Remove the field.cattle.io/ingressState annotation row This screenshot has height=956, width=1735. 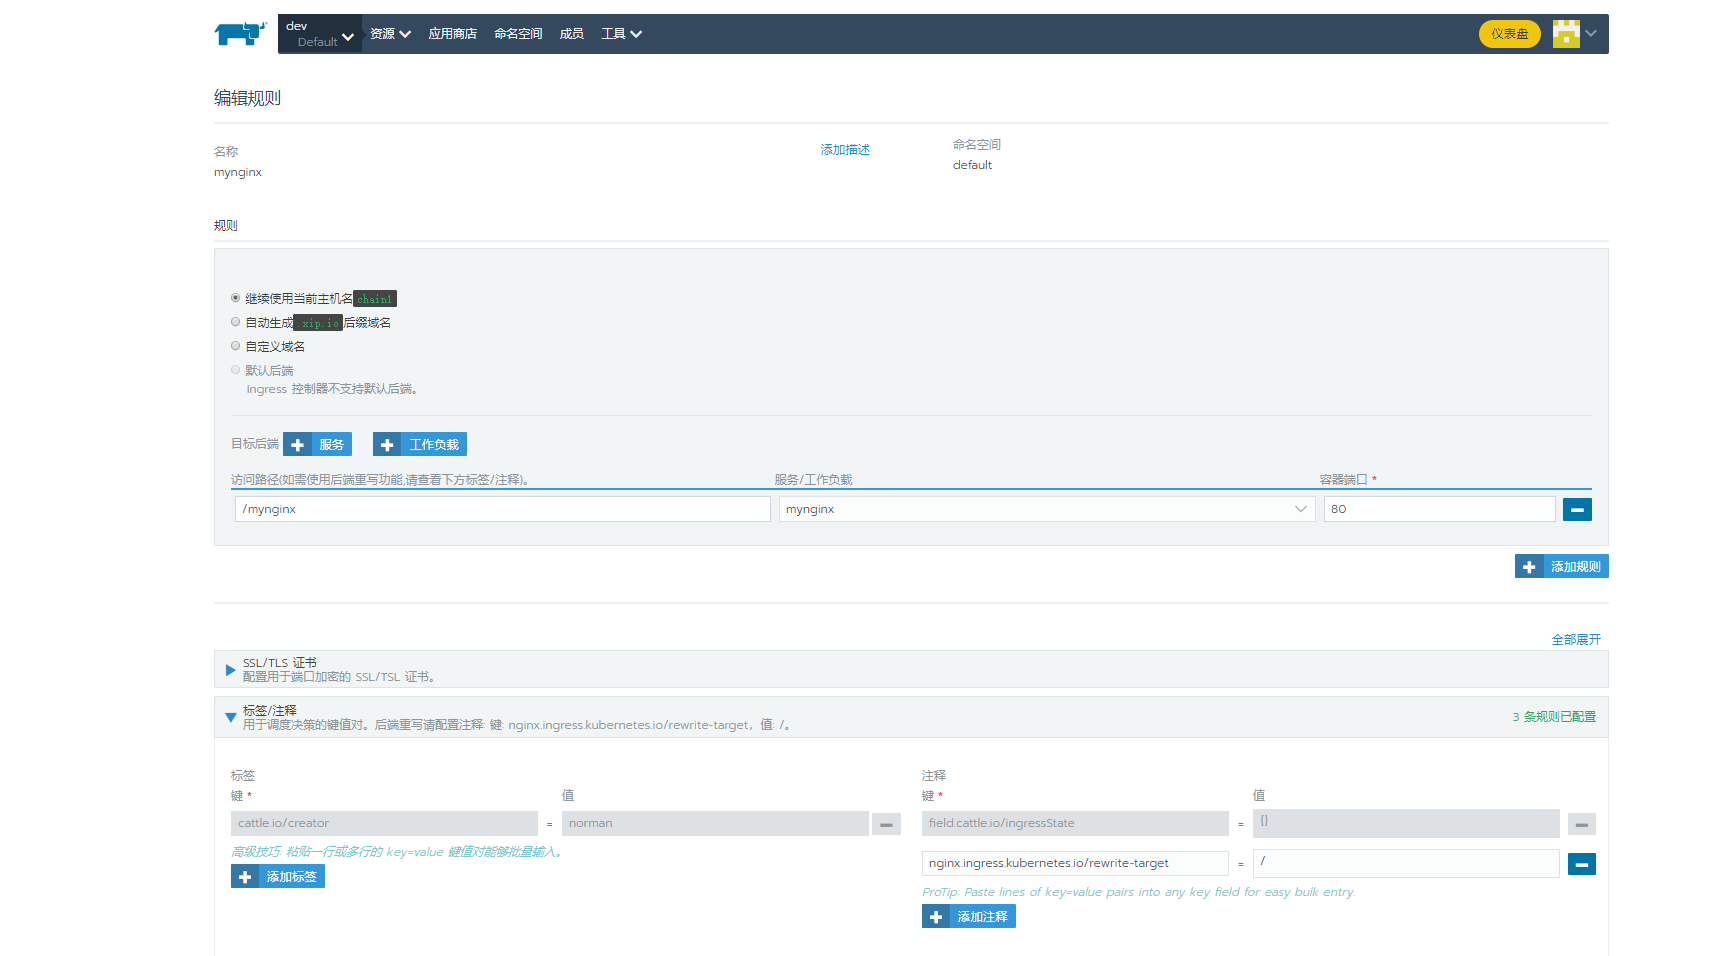(1581, 825)
